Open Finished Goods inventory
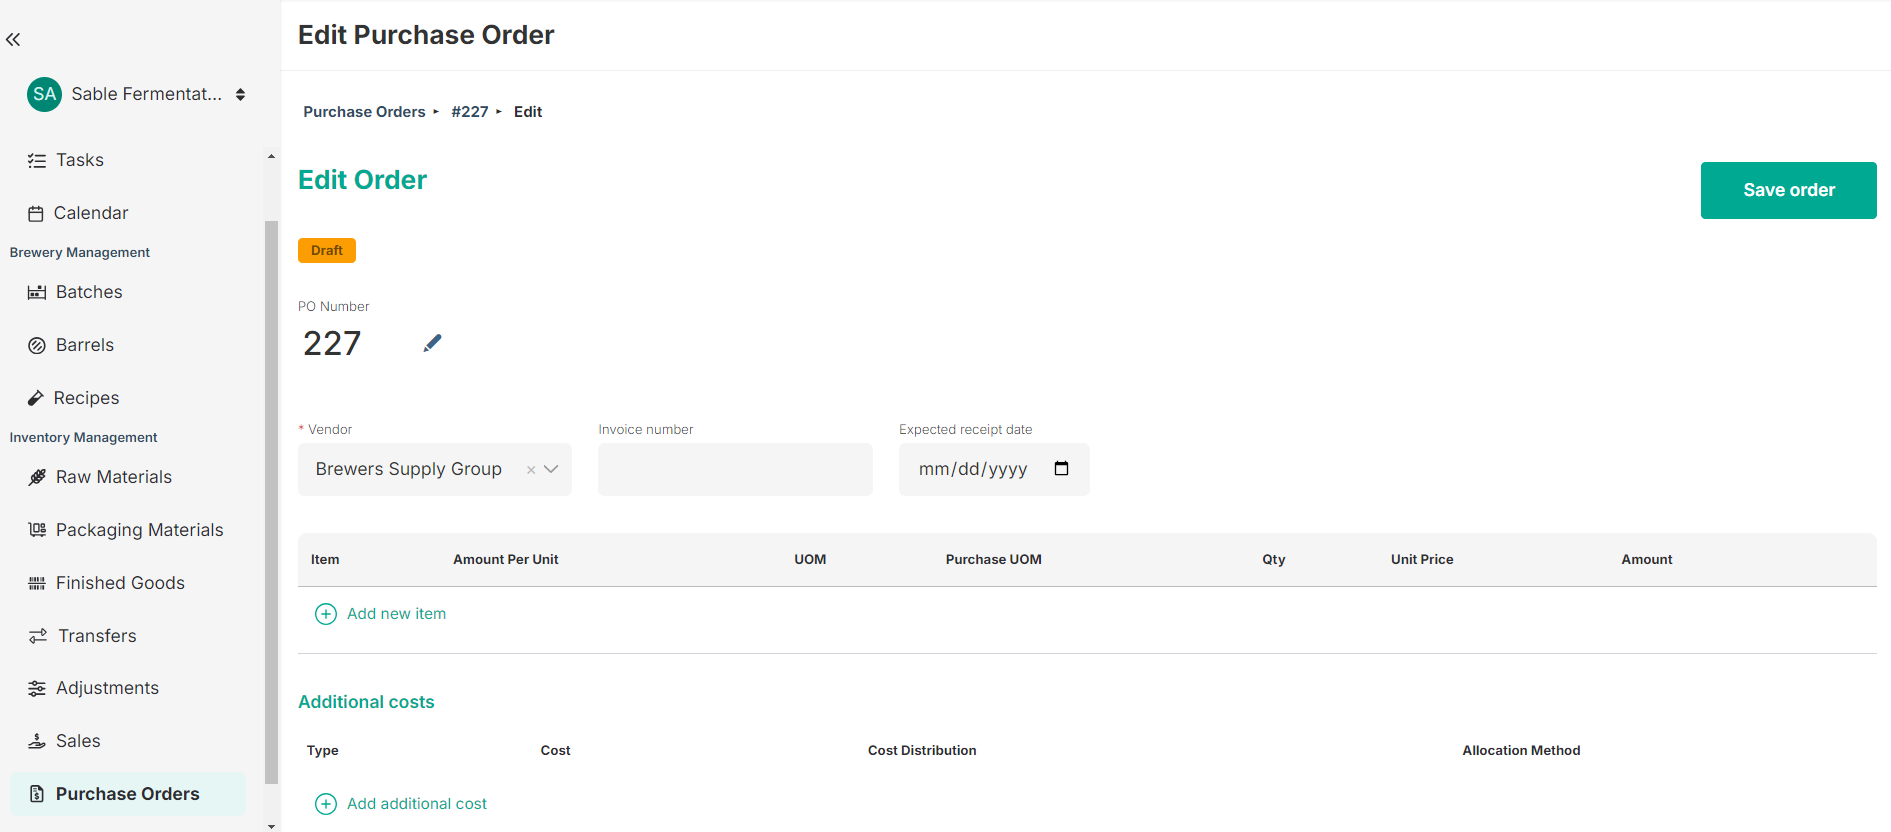Screen dimensions: 1891x832 click(120, 583)
